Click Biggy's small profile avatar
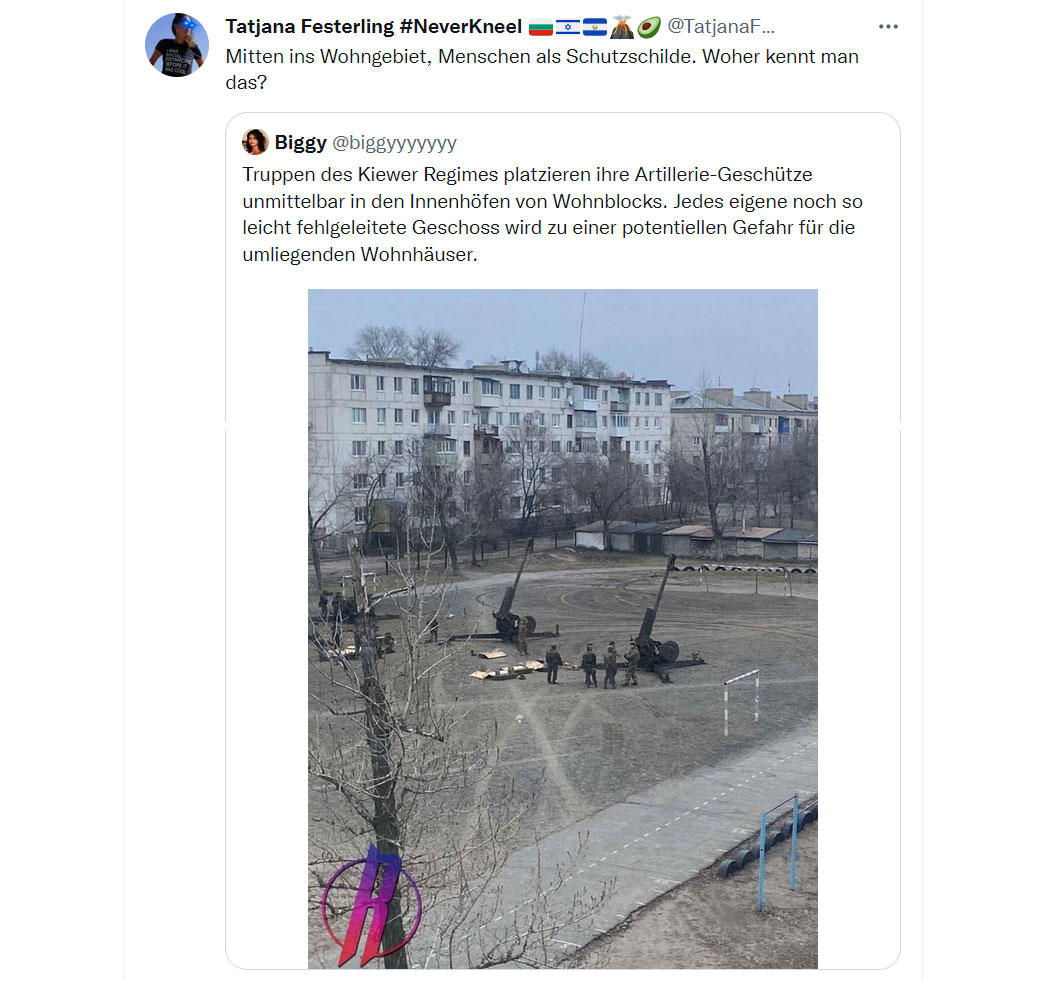The height and width of the screenshot is (981, 1050). point(255,142)
